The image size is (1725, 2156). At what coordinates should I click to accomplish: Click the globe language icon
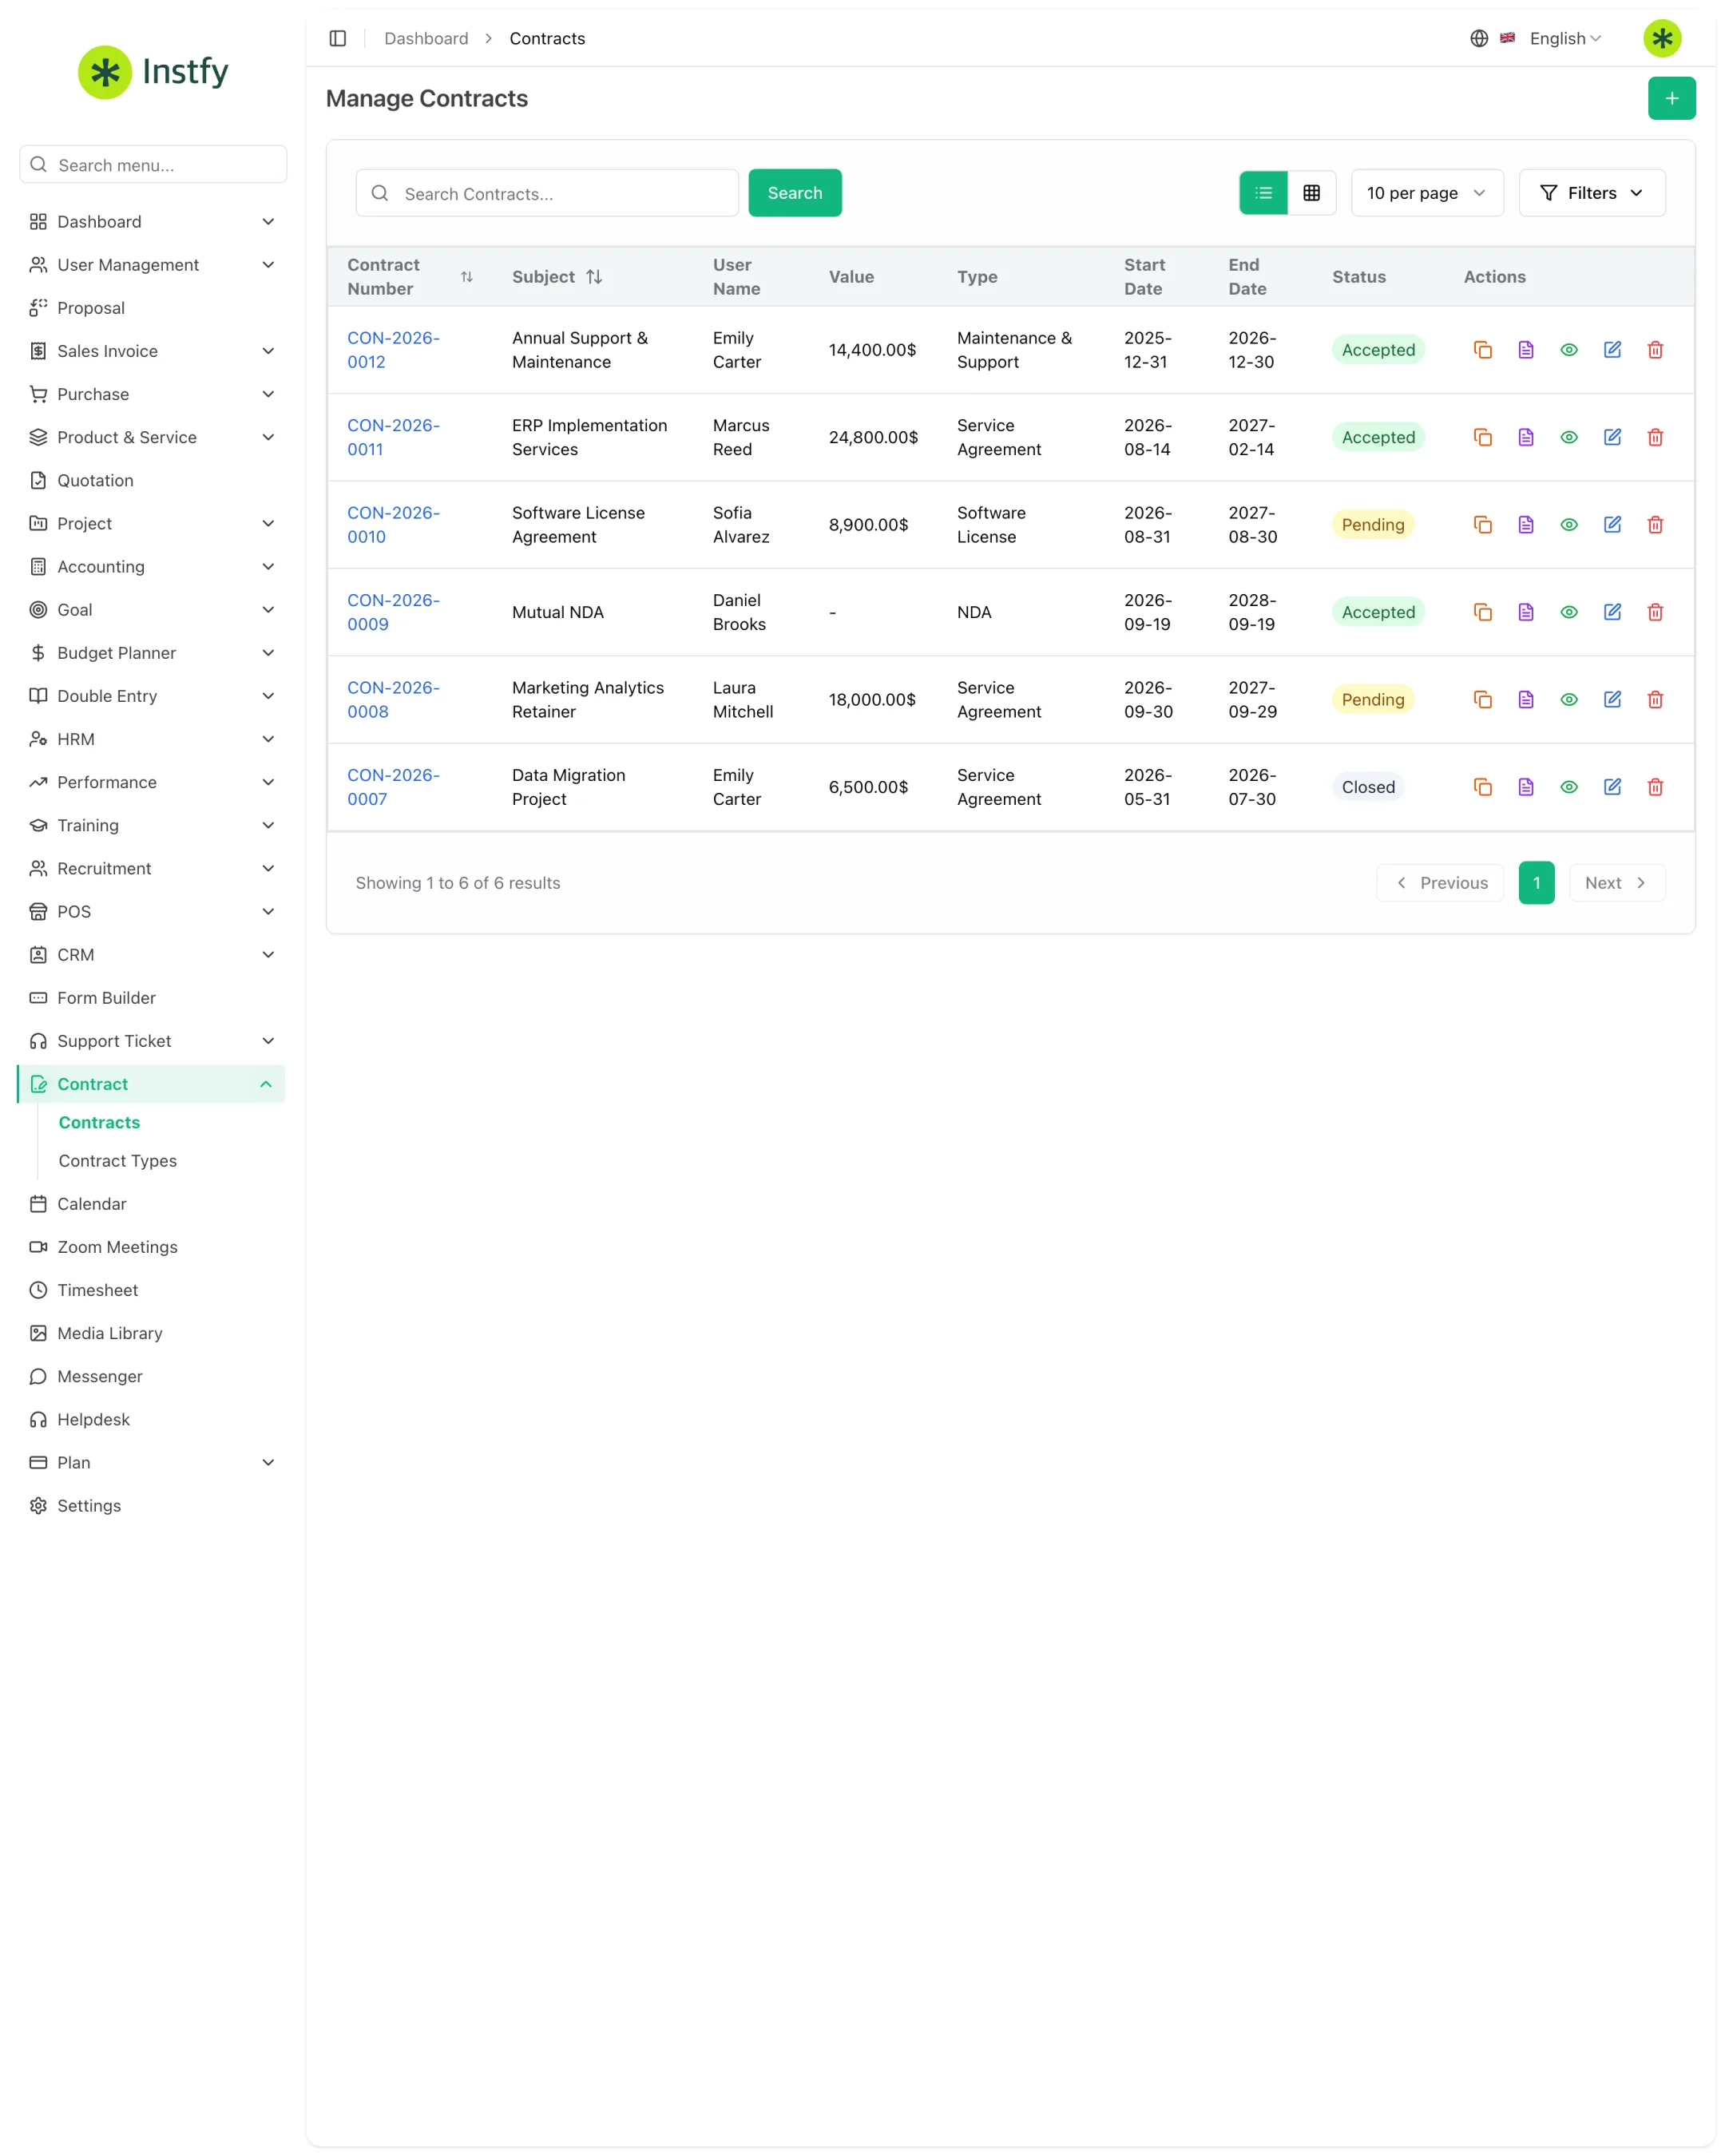point(1478,38)
